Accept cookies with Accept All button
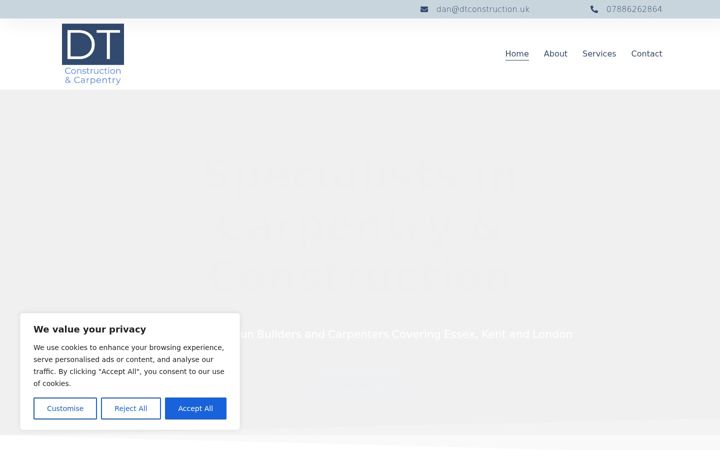 coord(196,408)
